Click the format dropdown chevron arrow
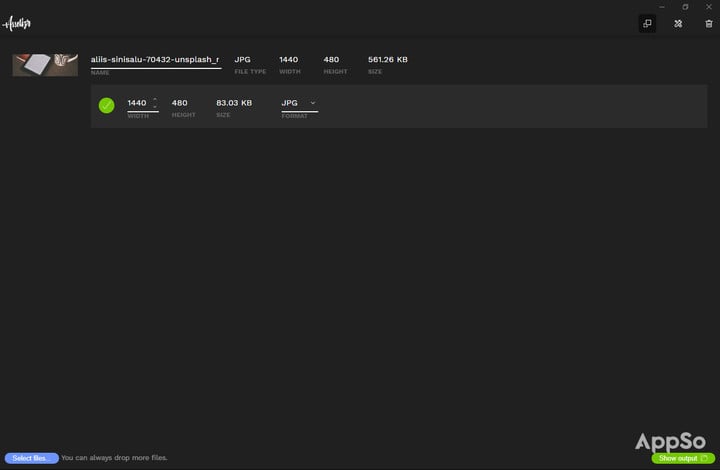Viewport: 720px width, 470px height. tap(313, 103)
